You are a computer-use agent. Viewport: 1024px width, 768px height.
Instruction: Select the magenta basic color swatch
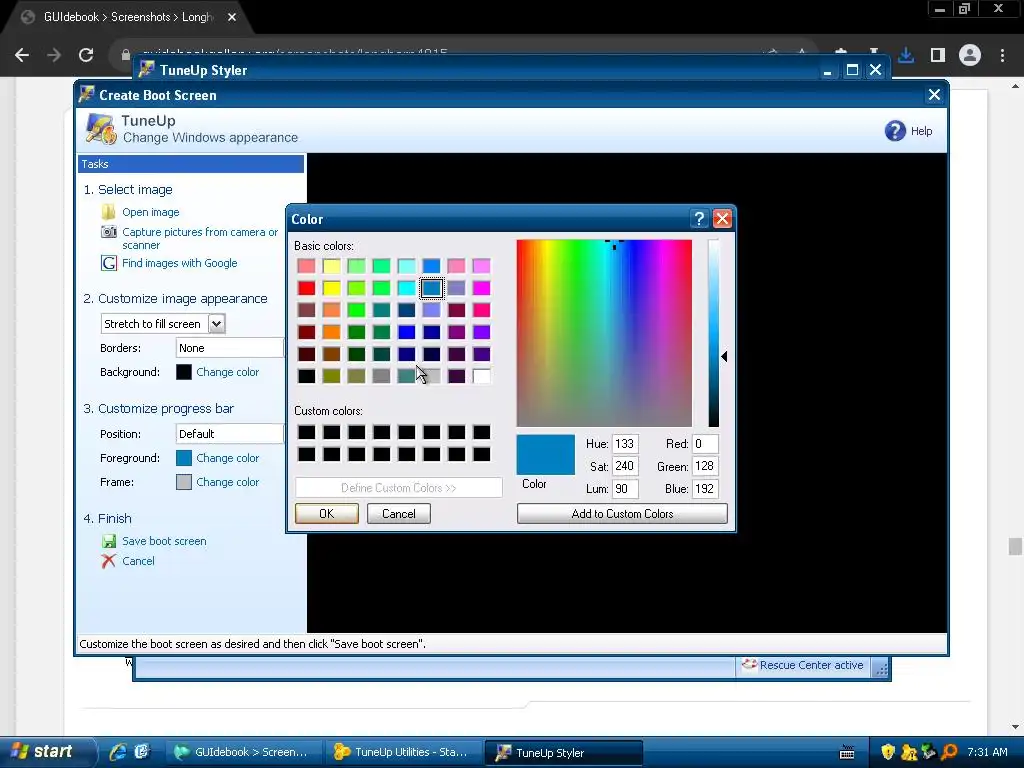481,288
